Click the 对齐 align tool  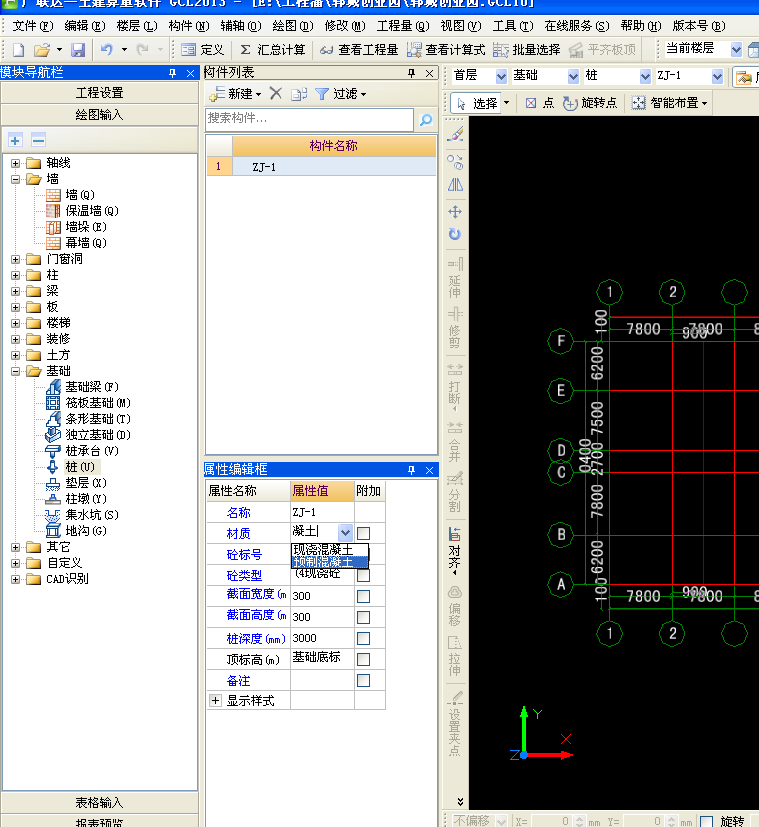pos(455,550)
